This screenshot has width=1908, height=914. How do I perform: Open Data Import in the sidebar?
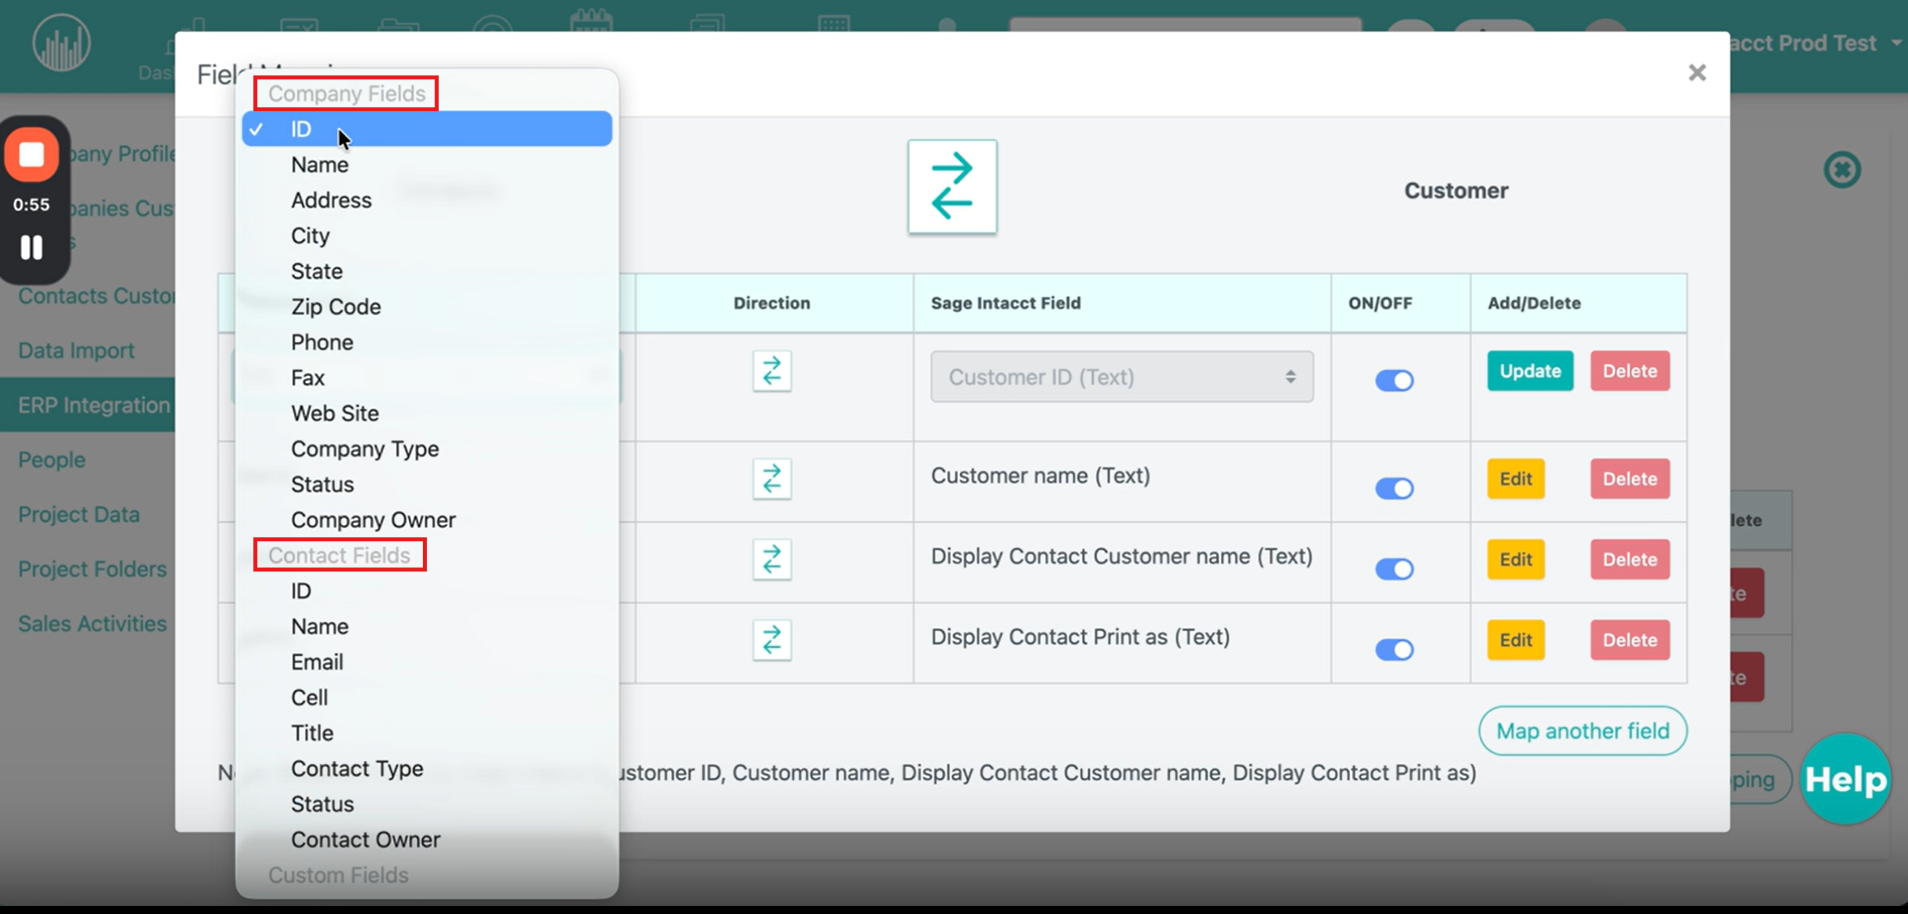click(76, 351)
